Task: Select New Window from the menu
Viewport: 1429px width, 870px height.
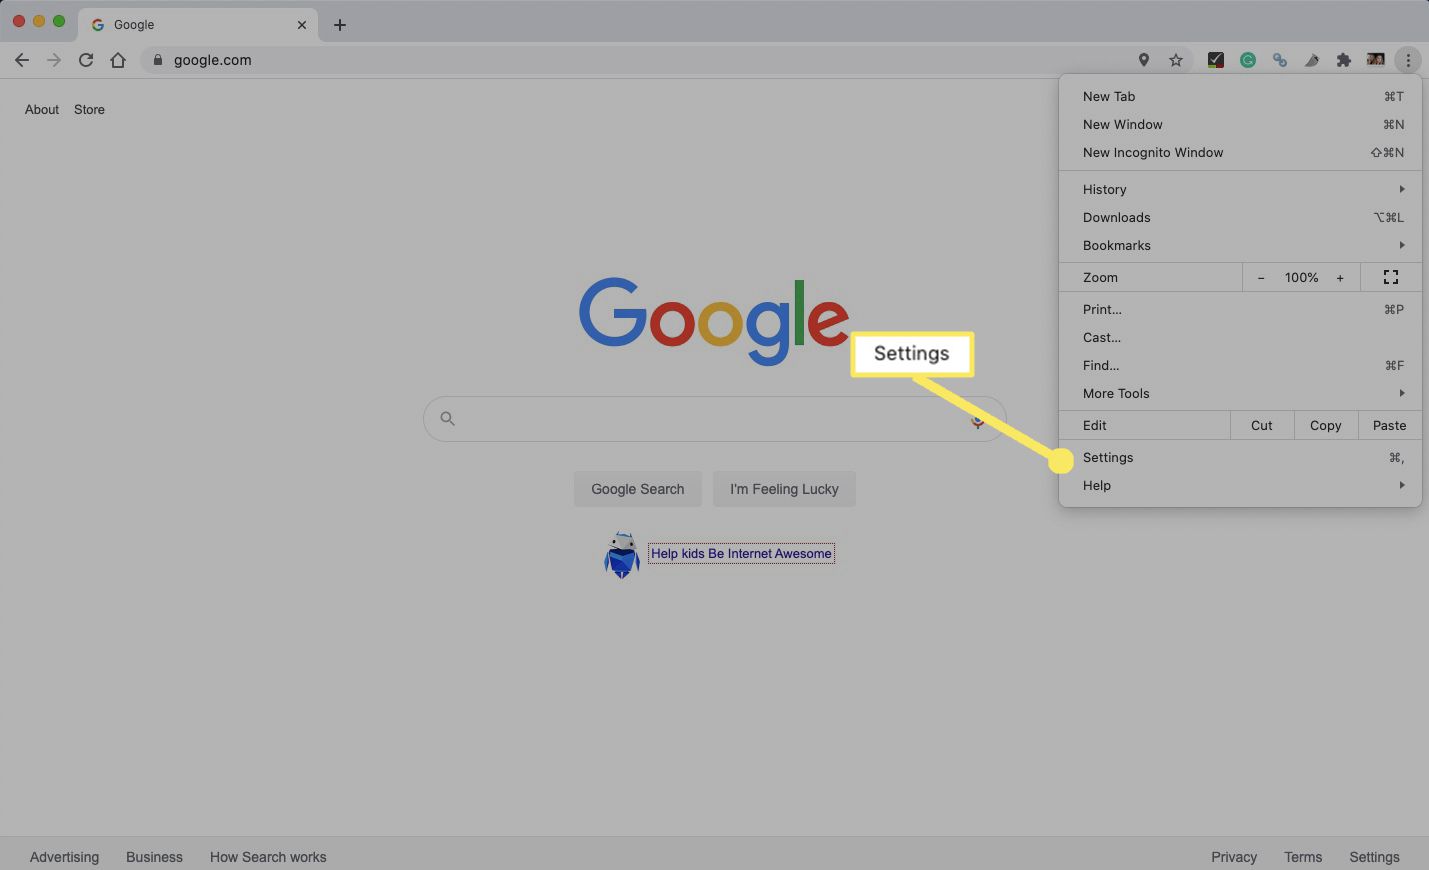Action: click(1240, 124)
